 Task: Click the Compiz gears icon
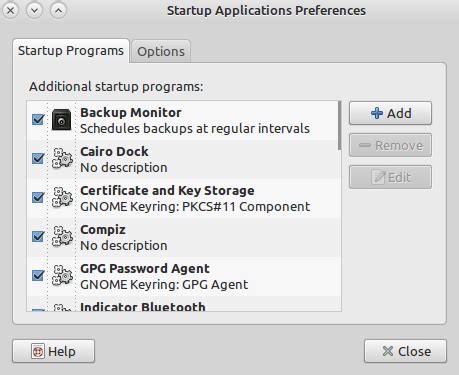62,236
